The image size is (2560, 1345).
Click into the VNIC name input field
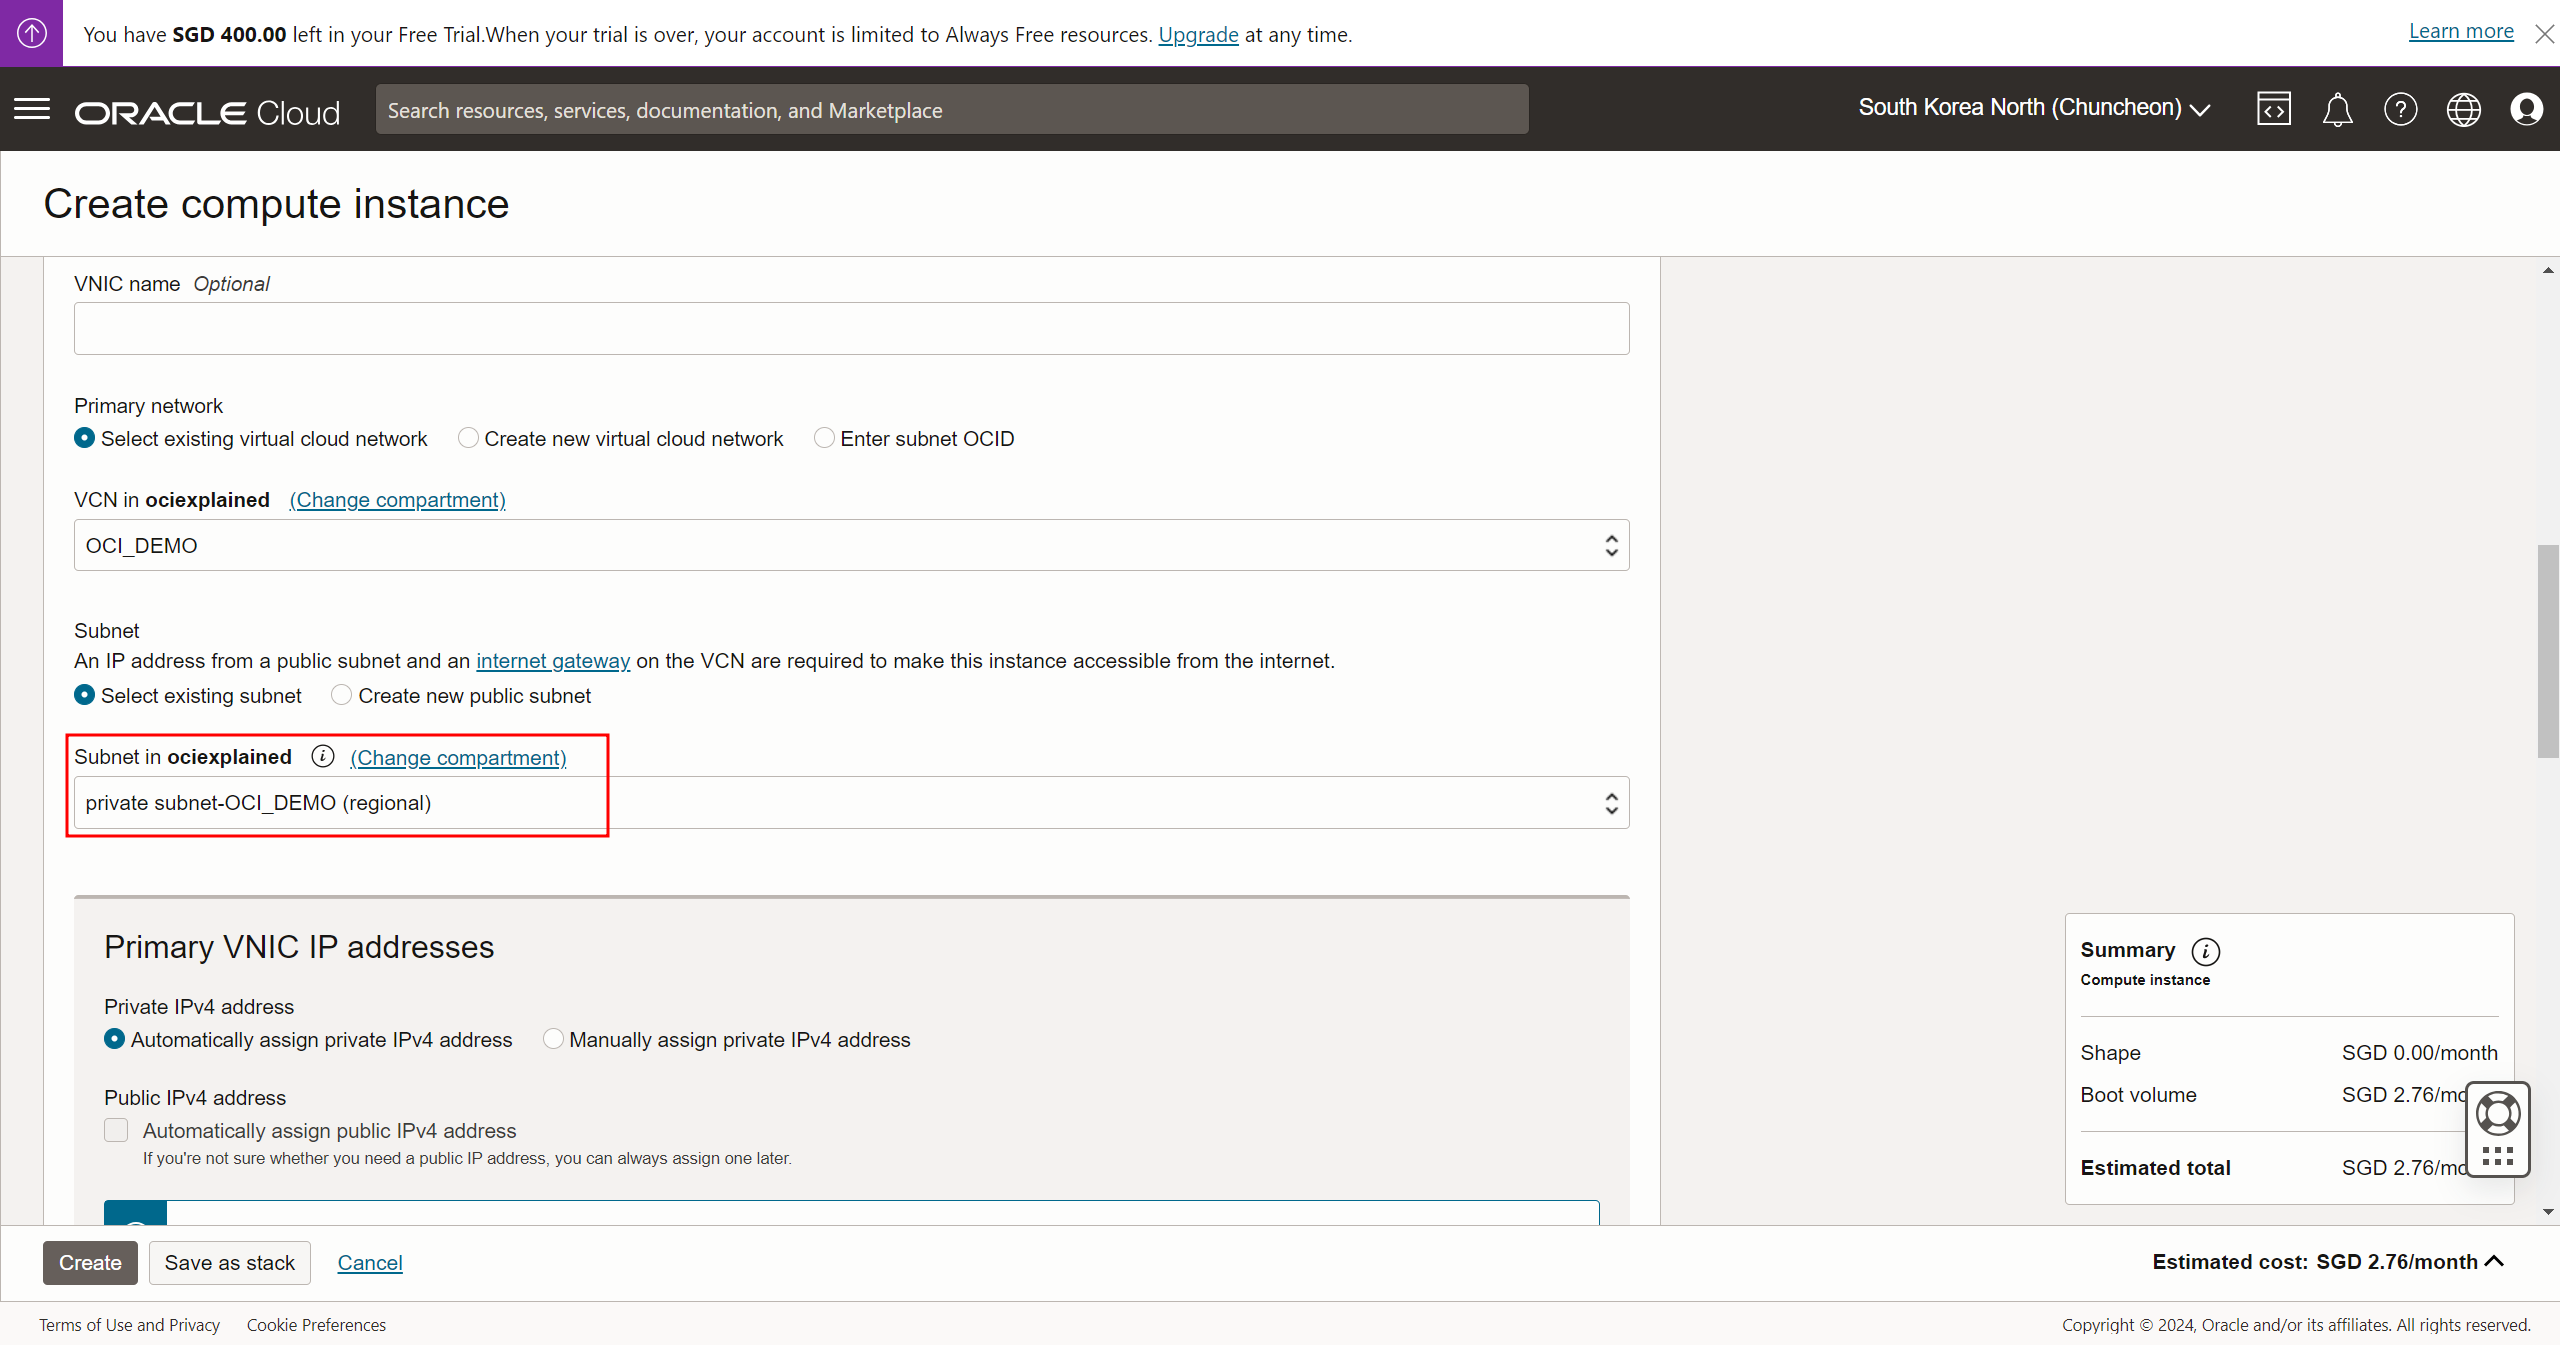point(851,329)
